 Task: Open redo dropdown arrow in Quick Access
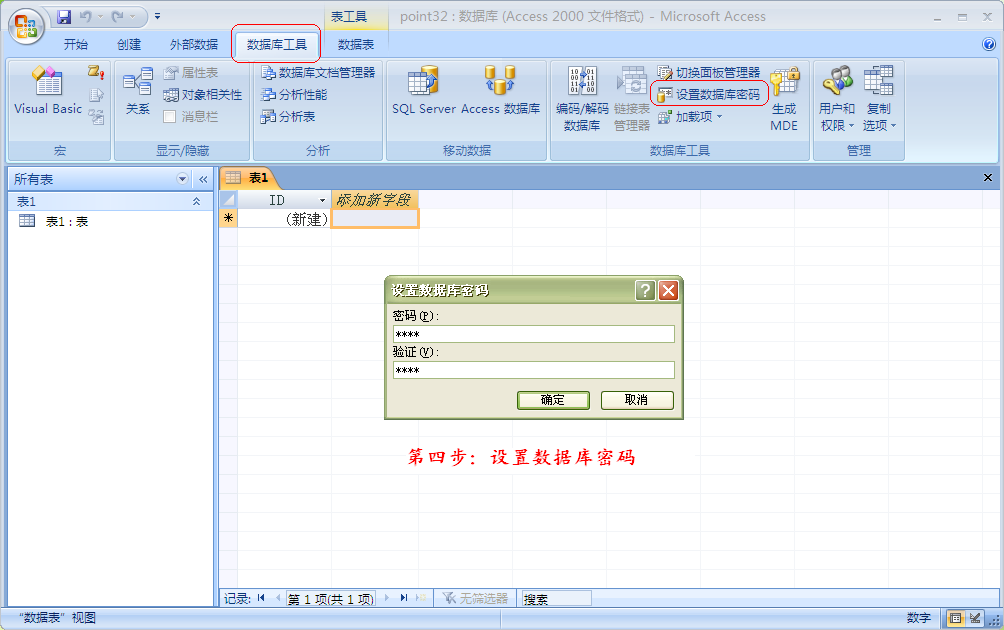[x=133, y=17]
